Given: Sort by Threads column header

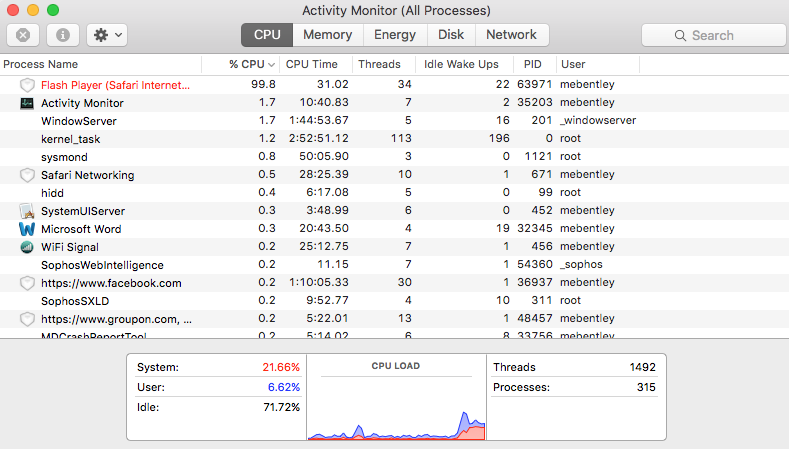Looking at the screenshot, I should (x=383, y=64).
